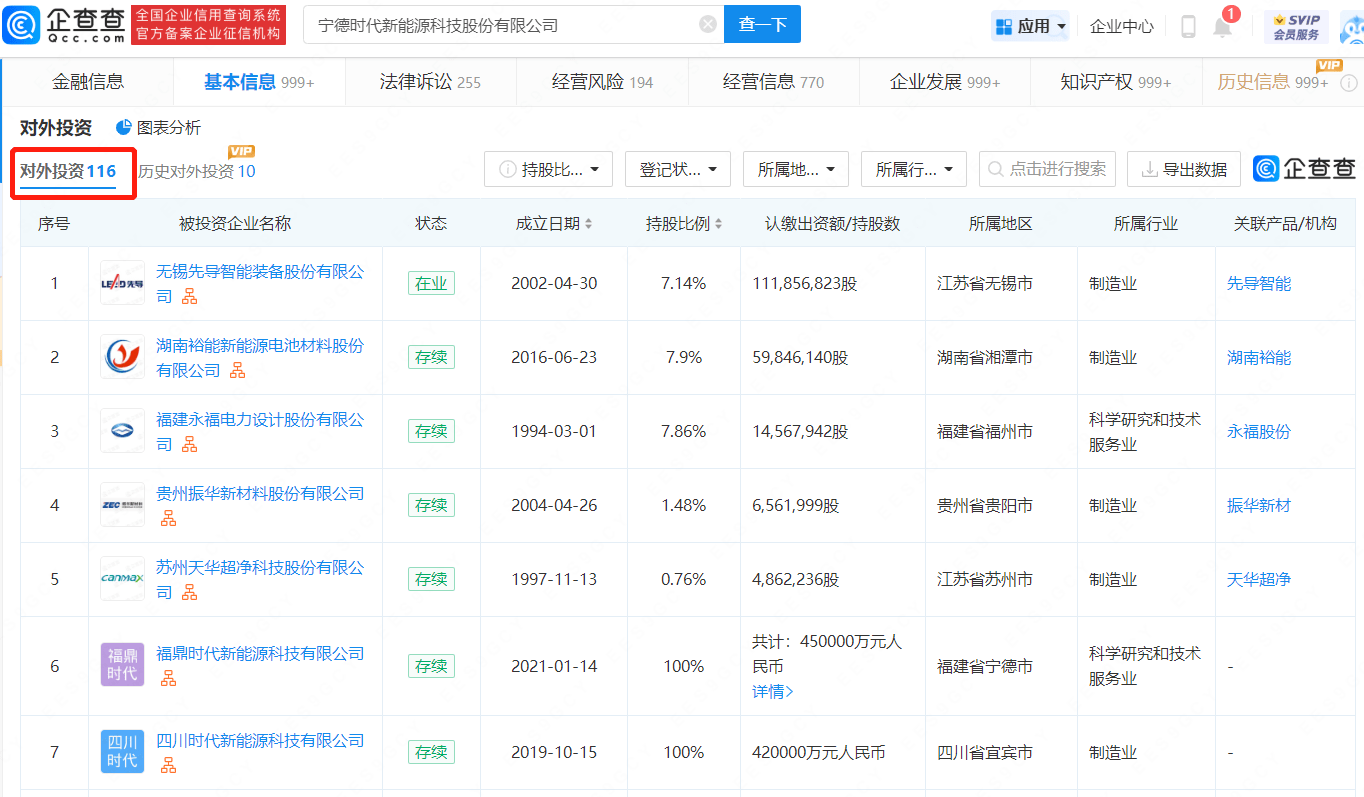View equity structure icon for 福鼎时代新能源

click(x=168, y=678)
